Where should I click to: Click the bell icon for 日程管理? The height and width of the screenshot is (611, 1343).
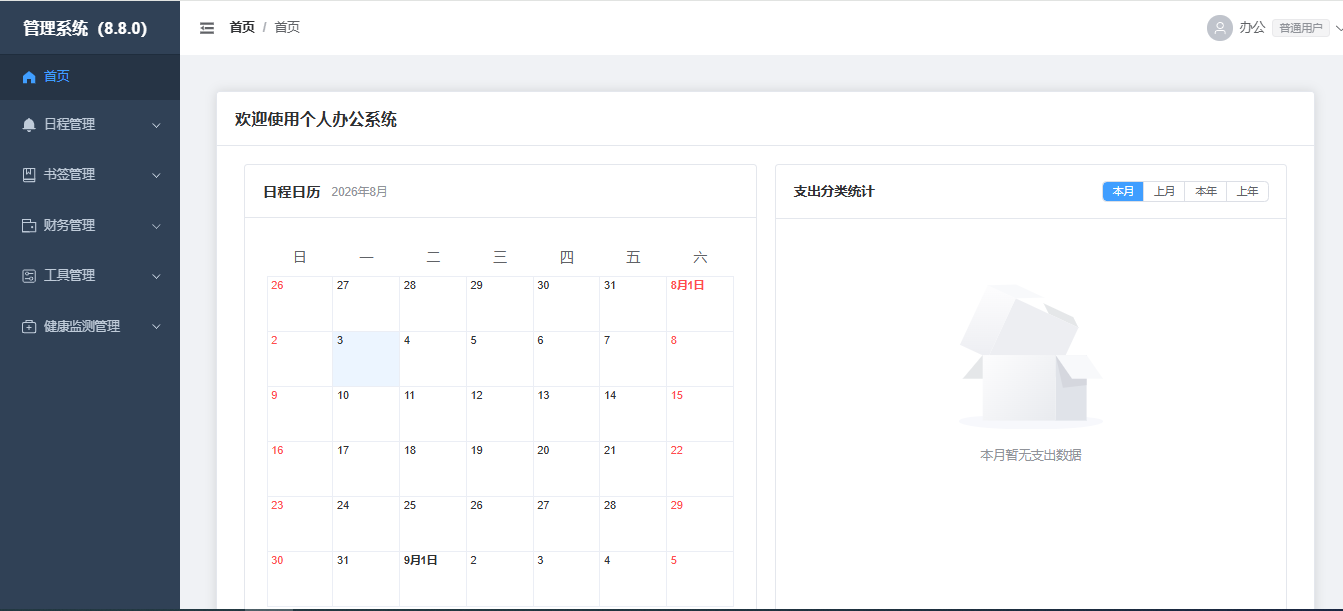29,125
